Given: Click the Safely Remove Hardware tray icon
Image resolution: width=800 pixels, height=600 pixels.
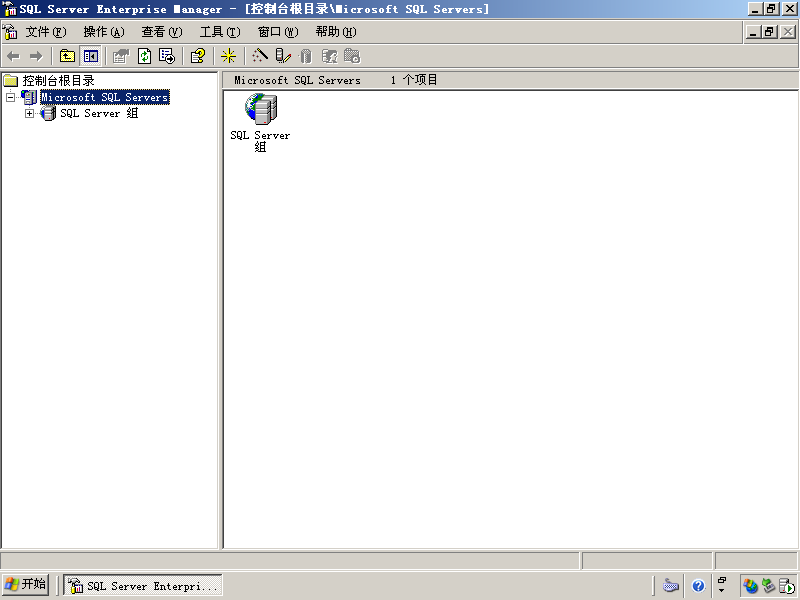Looking at the screenshot, I should pos(768,586).
